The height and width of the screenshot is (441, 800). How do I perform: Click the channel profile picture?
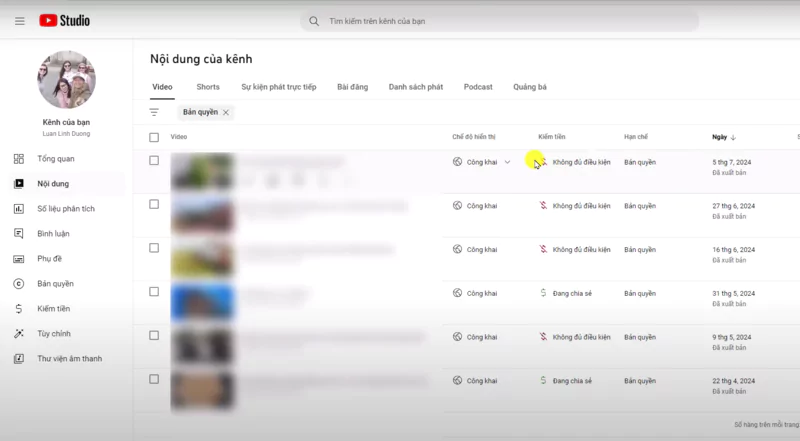[66, 80]
